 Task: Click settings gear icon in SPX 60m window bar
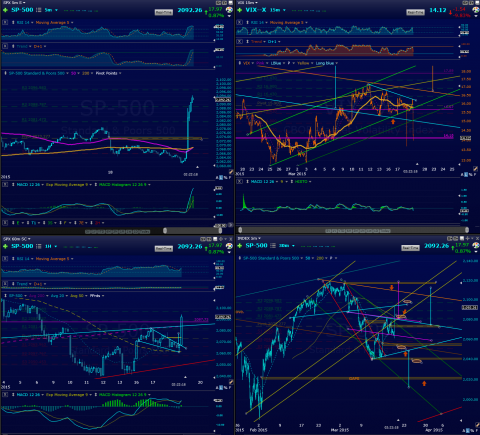click(x=221, y=239)
